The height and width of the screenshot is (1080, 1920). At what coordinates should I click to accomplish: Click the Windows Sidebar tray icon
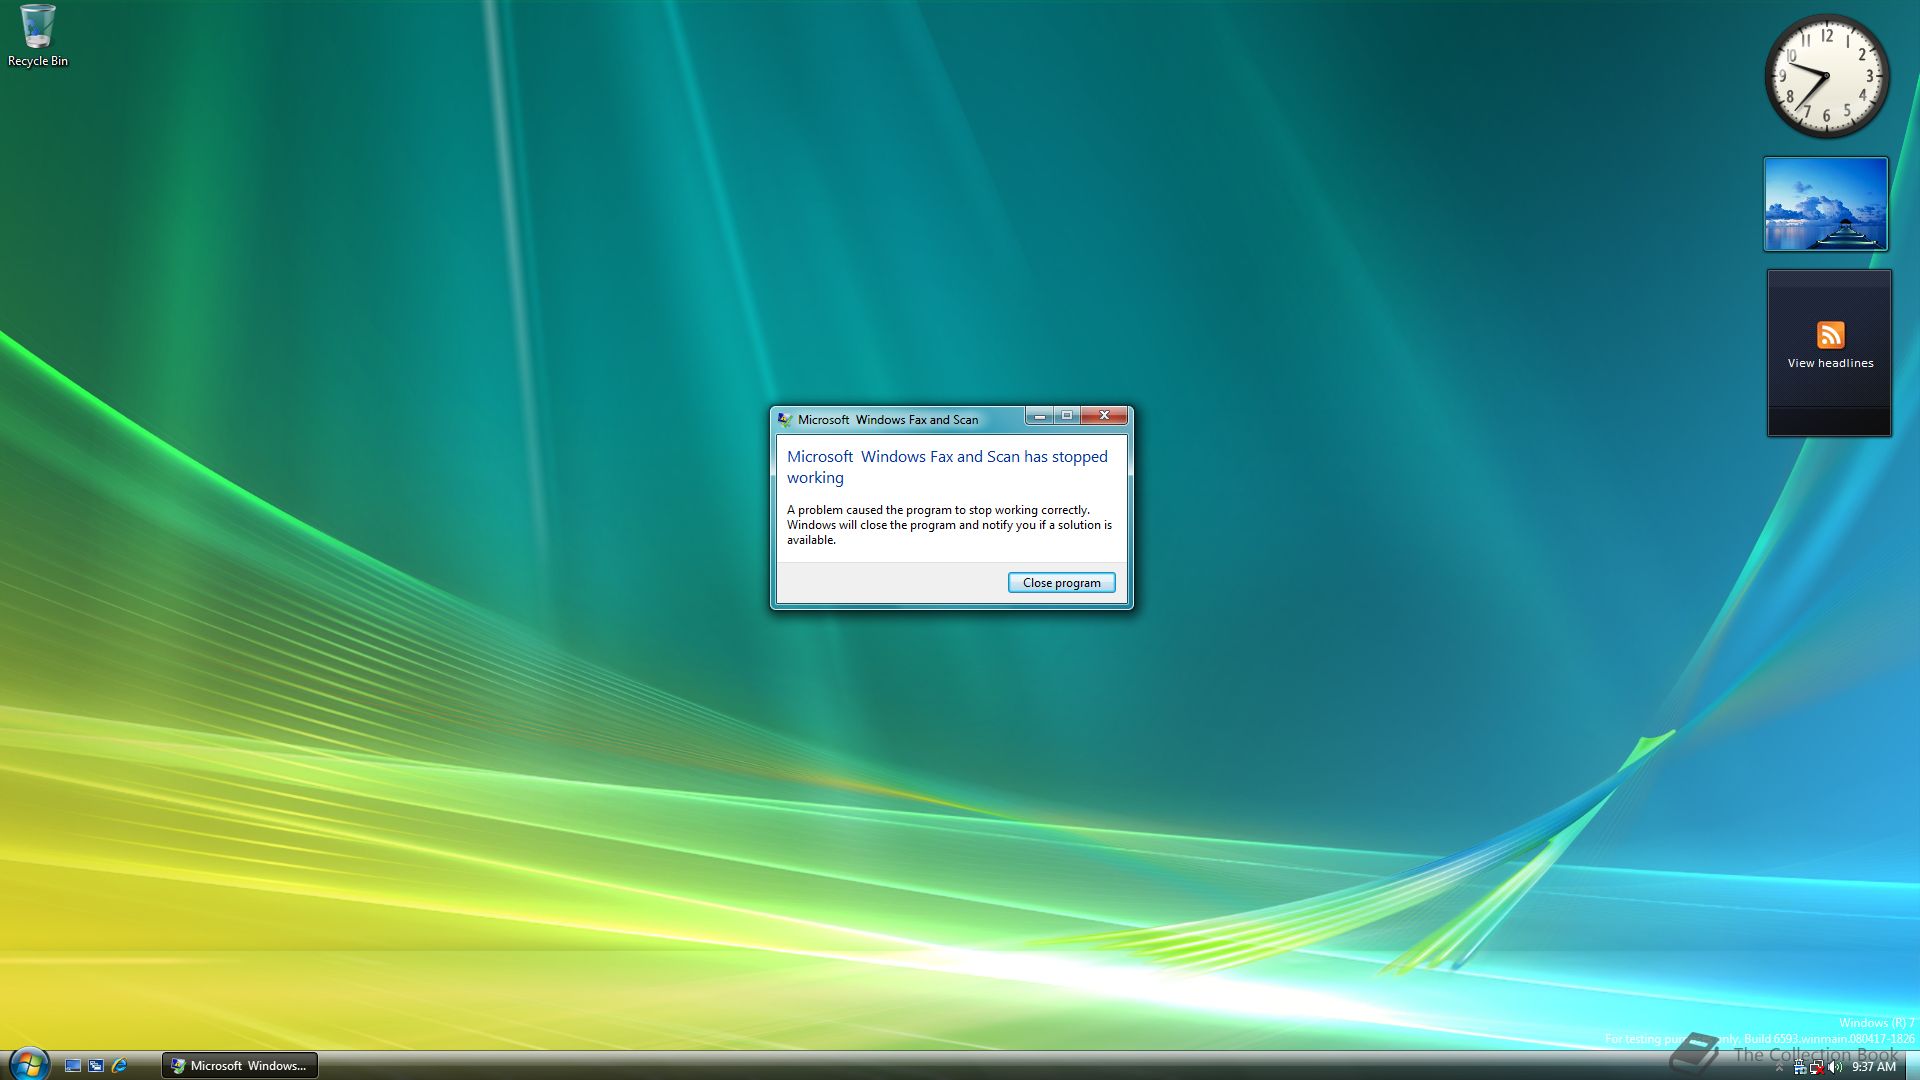[1800, 1067]
